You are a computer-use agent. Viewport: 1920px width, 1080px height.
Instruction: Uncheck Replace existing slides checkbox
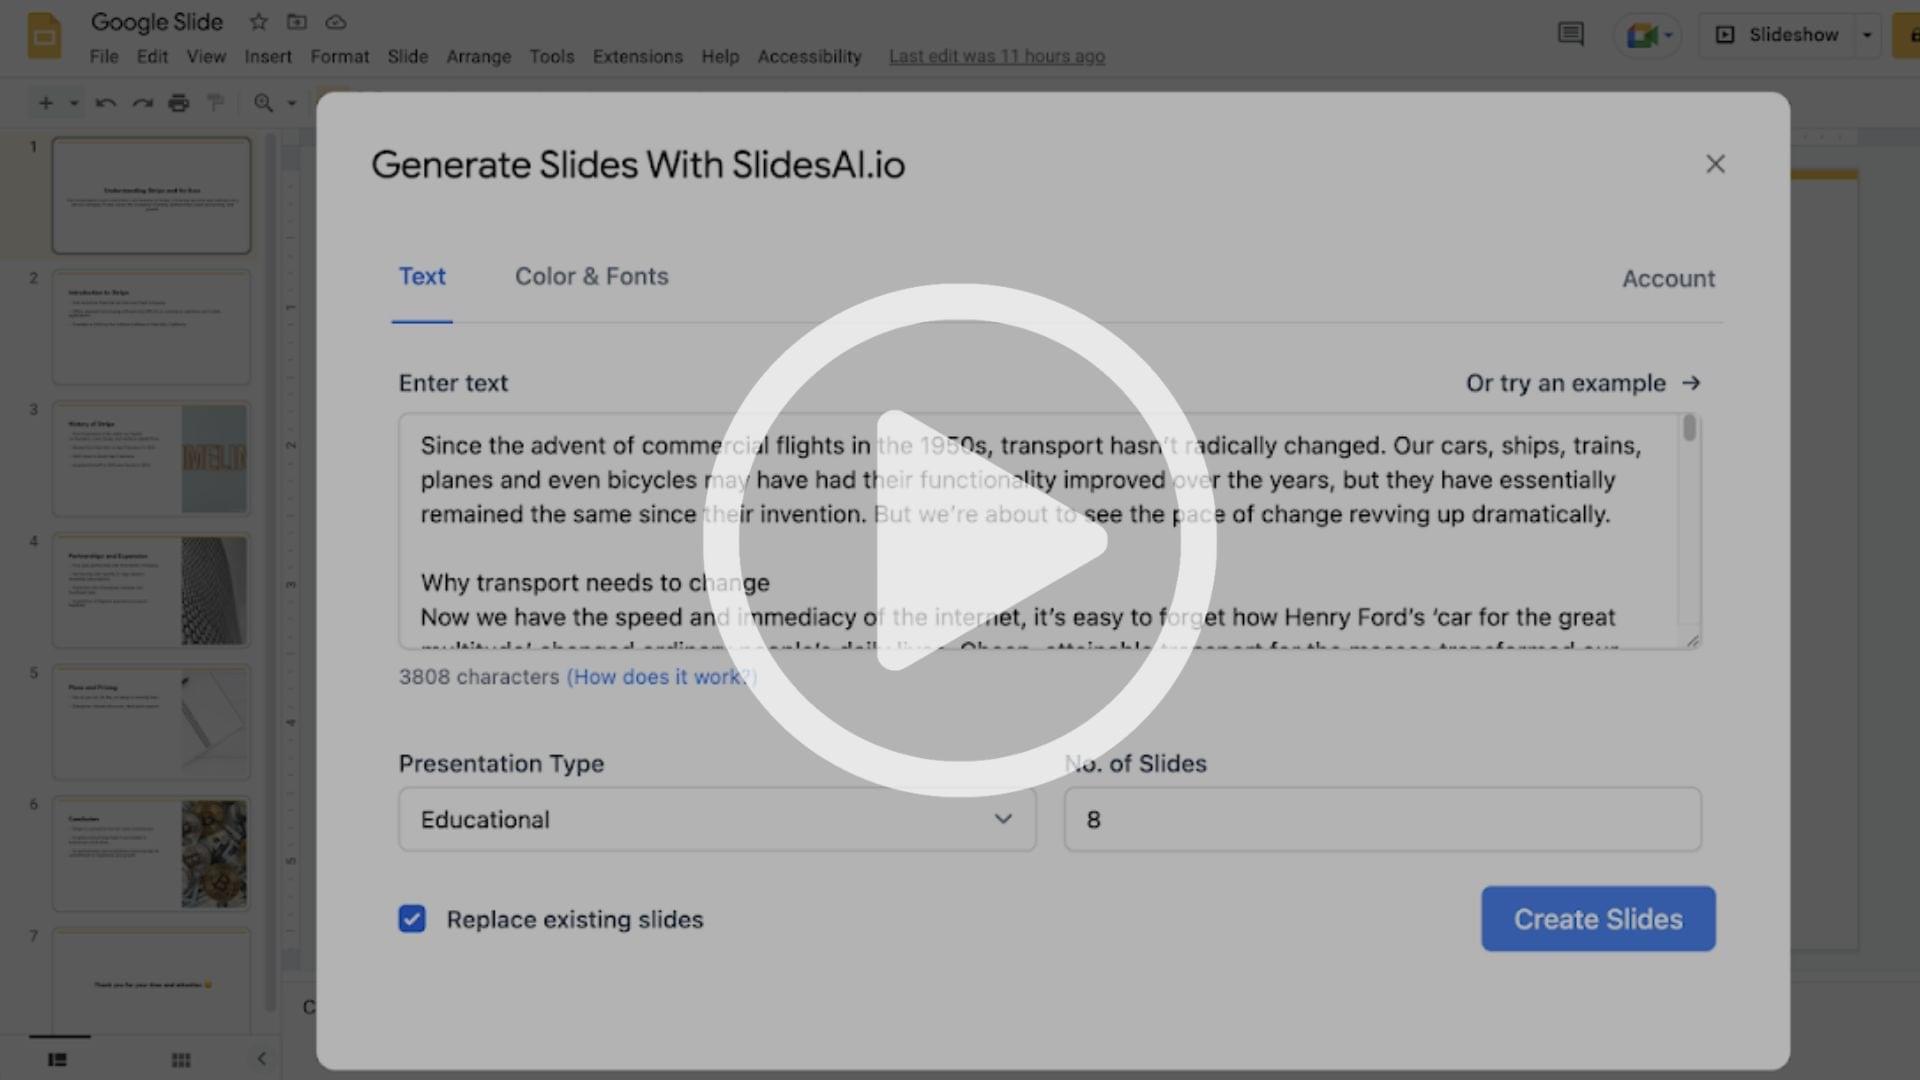click(412, 919)
